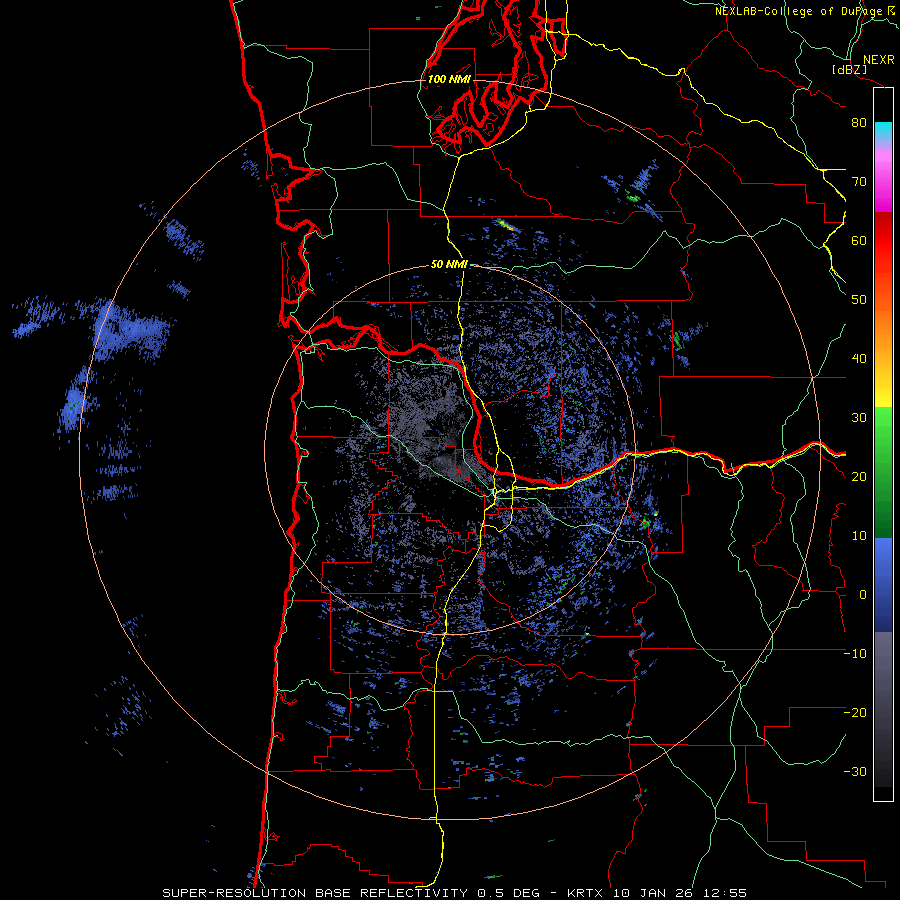The width and height of the screenshot is (900, 900).
Task: Click the "NEXR" label above the color bar
Action: [878, 60]
